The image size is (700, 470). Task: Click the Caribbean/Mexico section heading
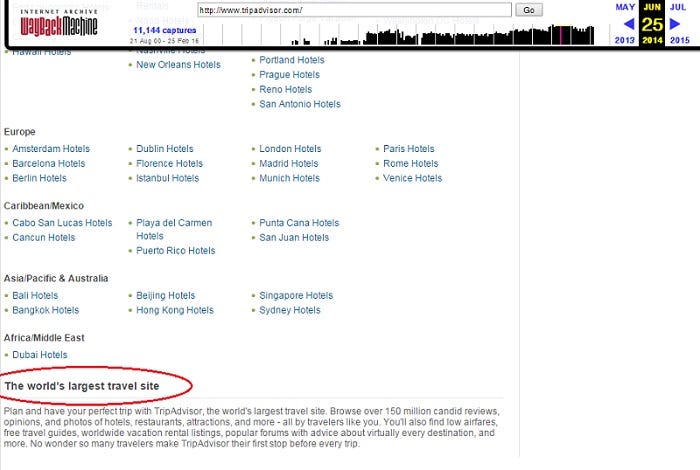(44, 206)
